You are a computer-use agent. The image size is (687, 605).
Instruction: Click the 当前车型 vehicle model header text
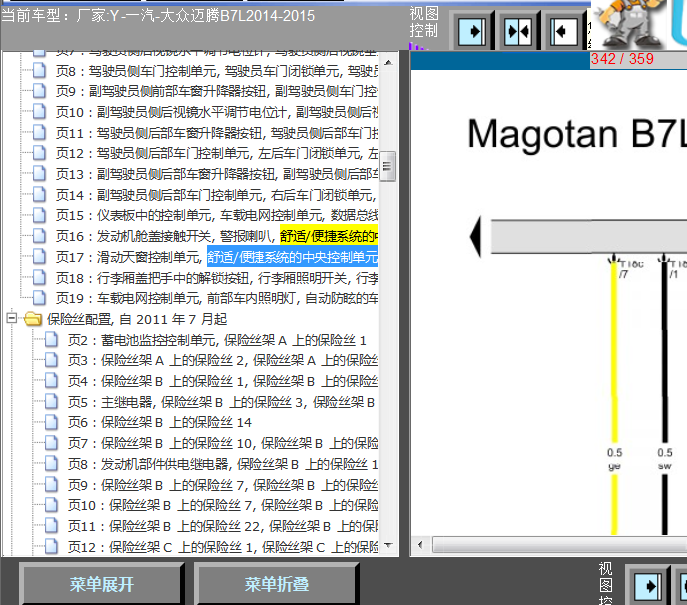pos(158,16)
